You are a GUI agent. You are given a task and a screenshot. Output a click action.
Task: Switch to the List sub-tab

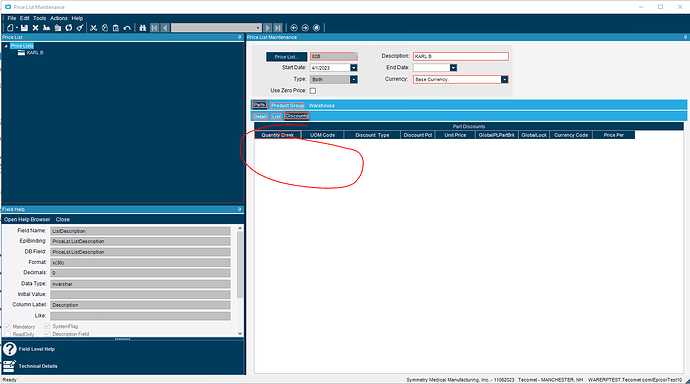click(276, 117)
